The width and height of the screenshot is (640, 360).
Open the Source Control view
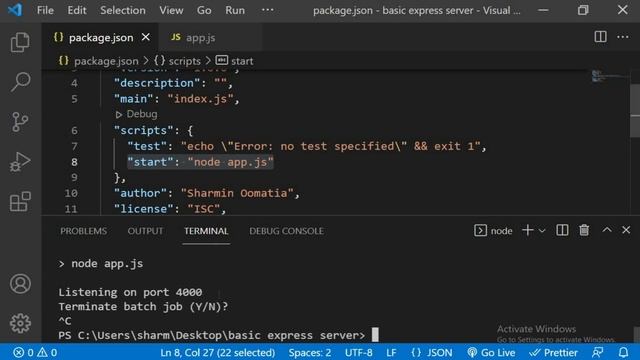20,122
